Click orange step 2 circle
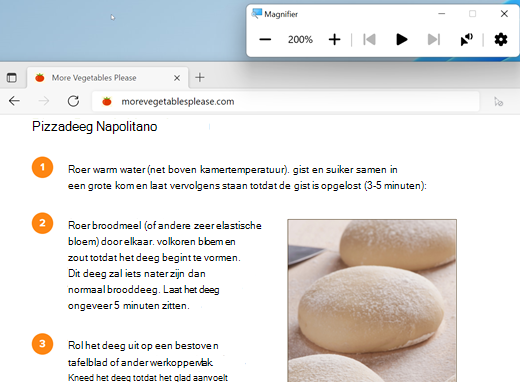 [42, 223]
